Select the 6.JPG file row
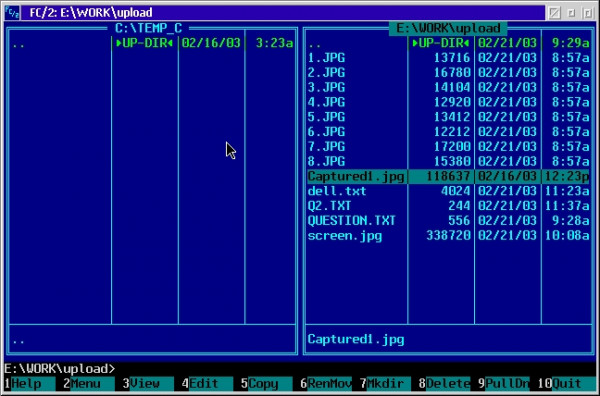 [x=448, y=132]
